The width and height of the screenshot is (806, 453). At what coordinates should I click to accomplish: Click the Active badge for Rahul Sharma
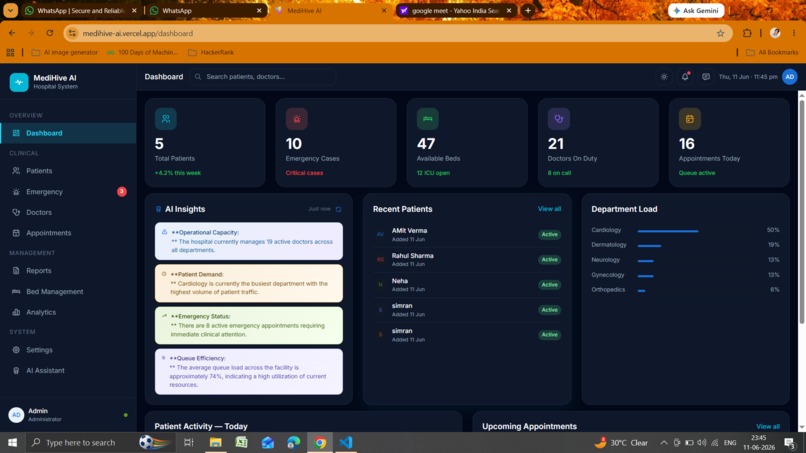point(549,260)
